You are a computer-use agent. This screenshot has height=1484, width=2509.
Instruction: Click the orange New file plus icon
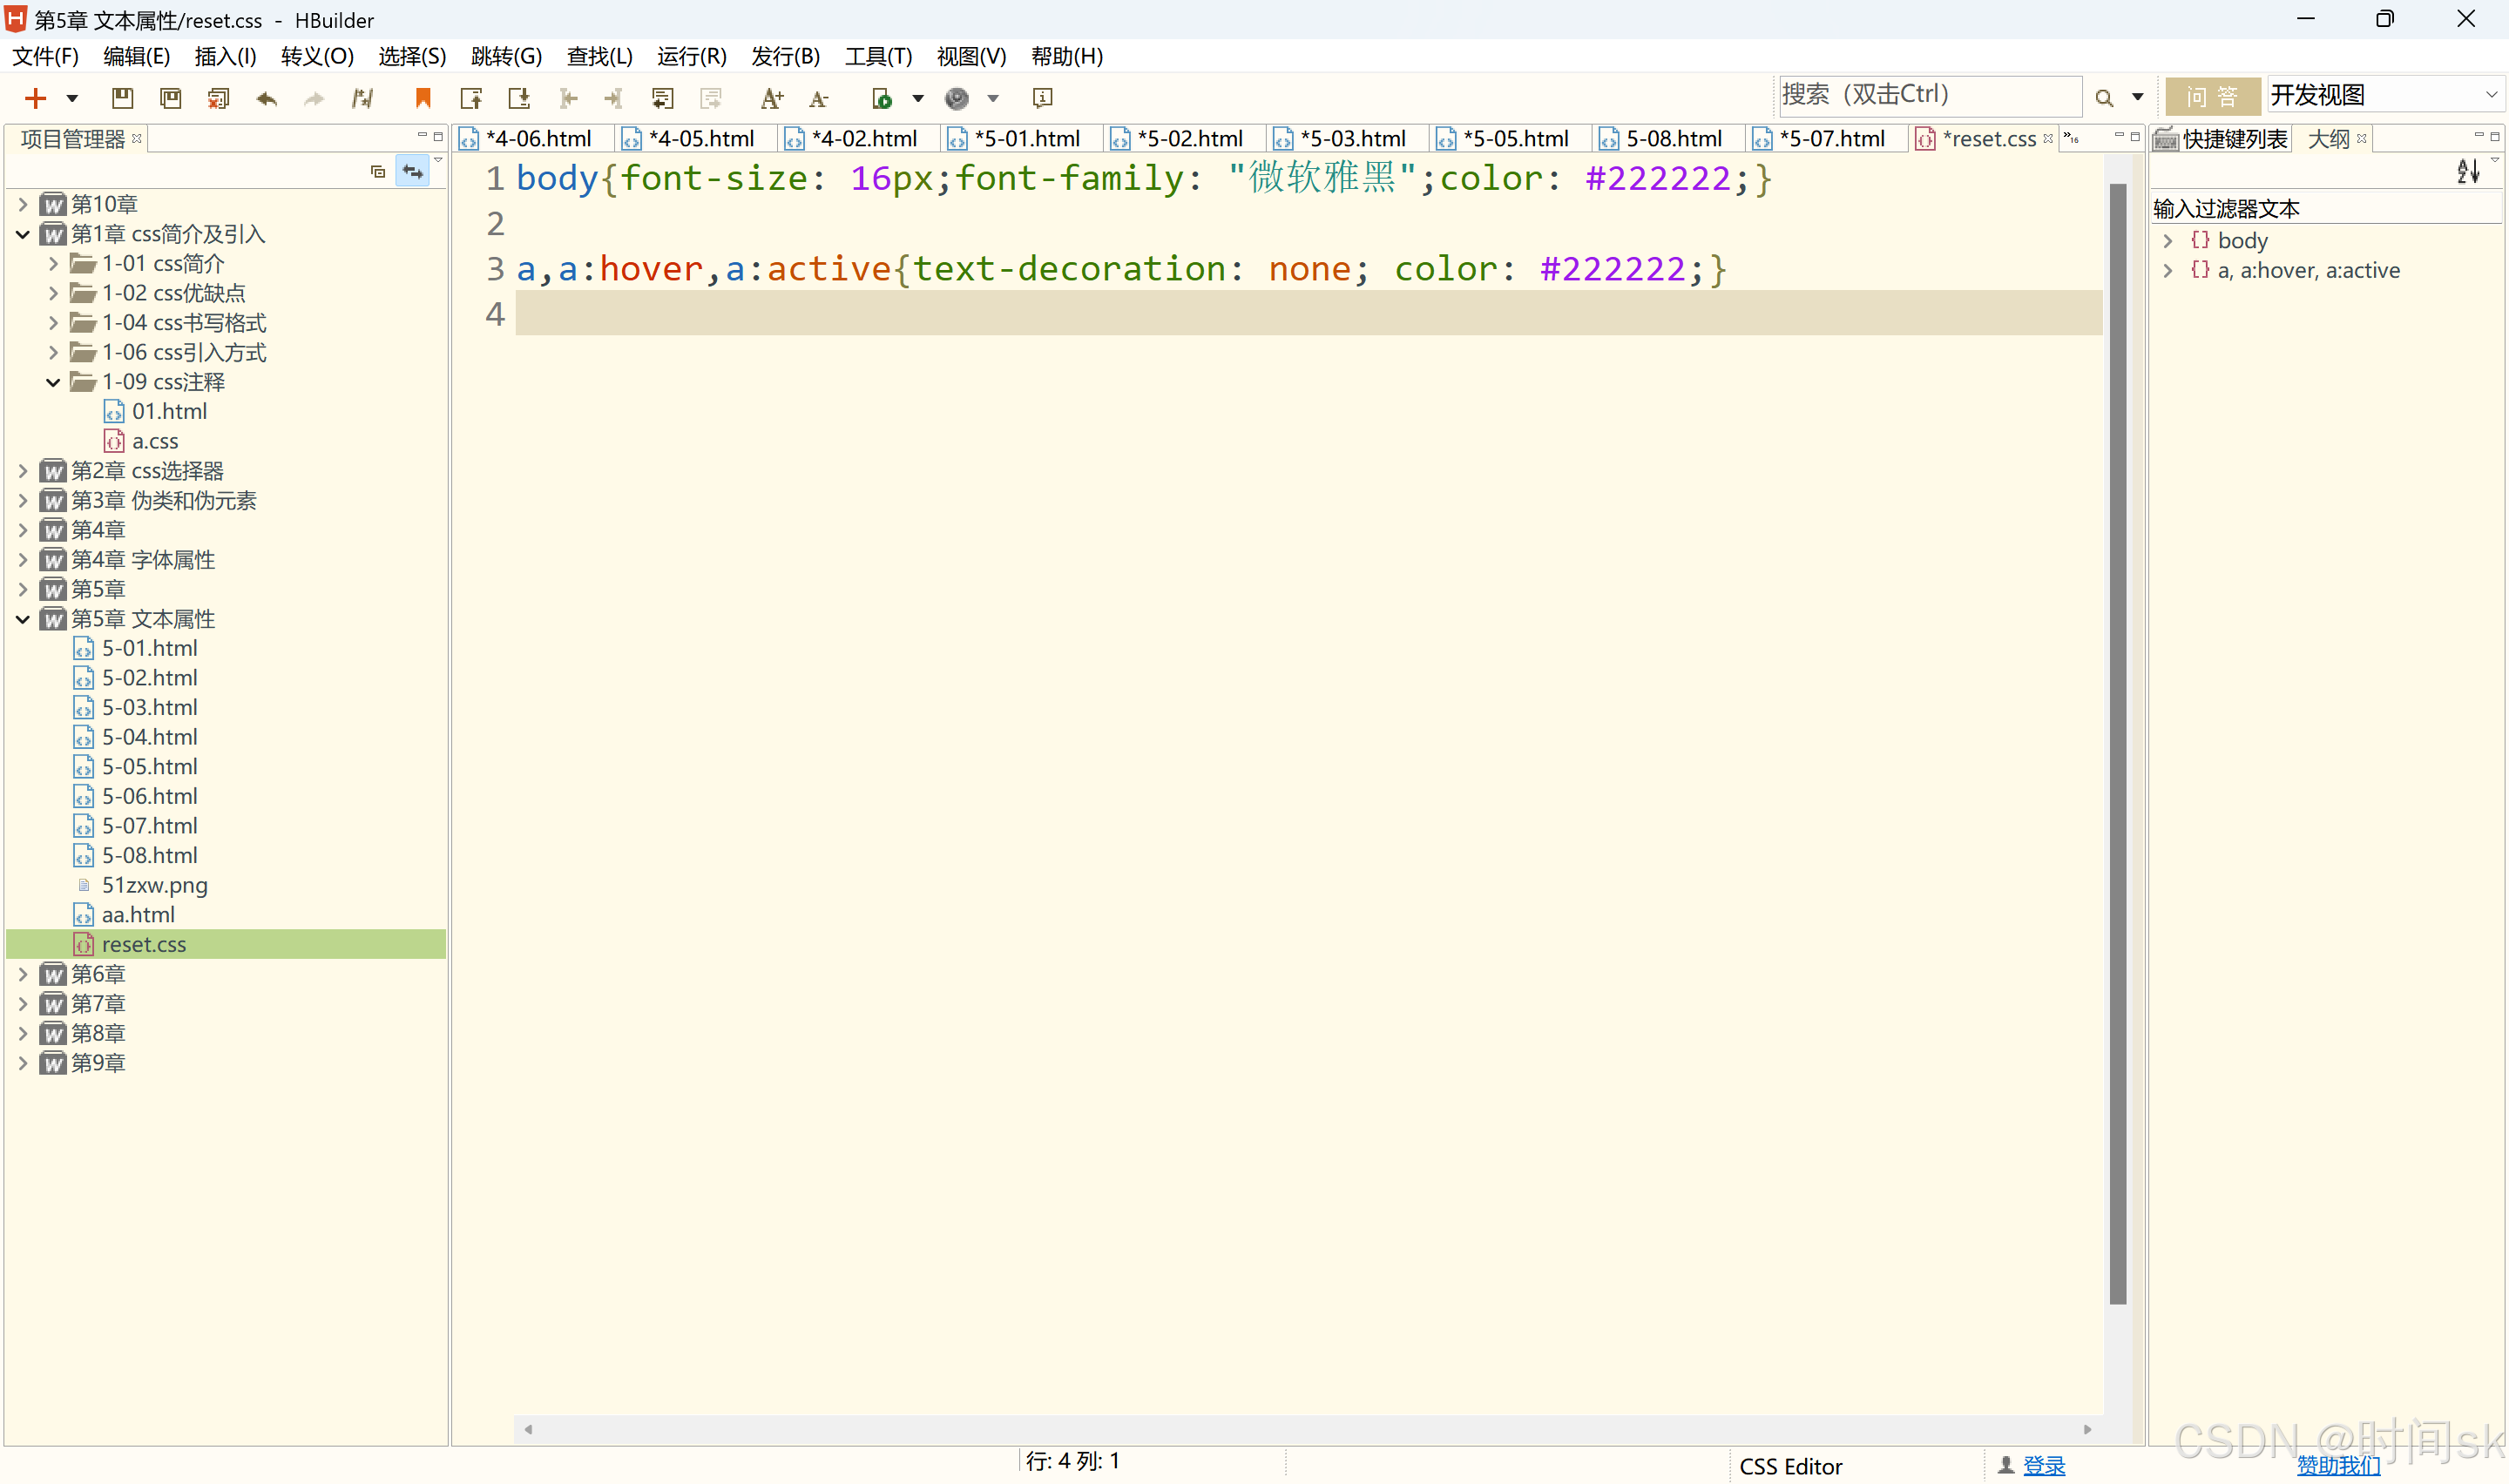click(x=35, y=98)
